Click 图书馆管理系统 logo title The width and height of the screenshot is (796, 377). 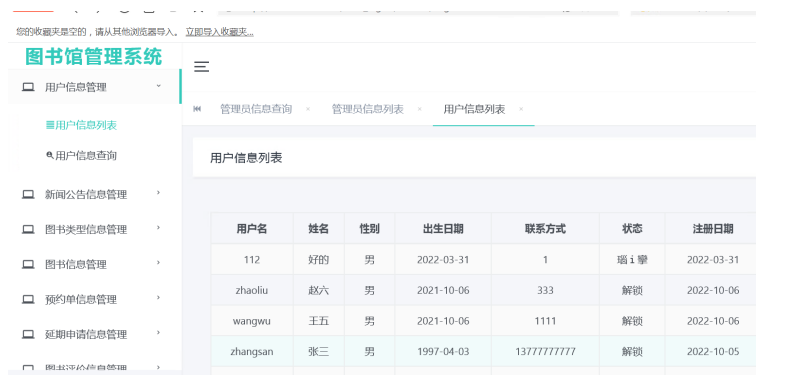tap(93, 56)
